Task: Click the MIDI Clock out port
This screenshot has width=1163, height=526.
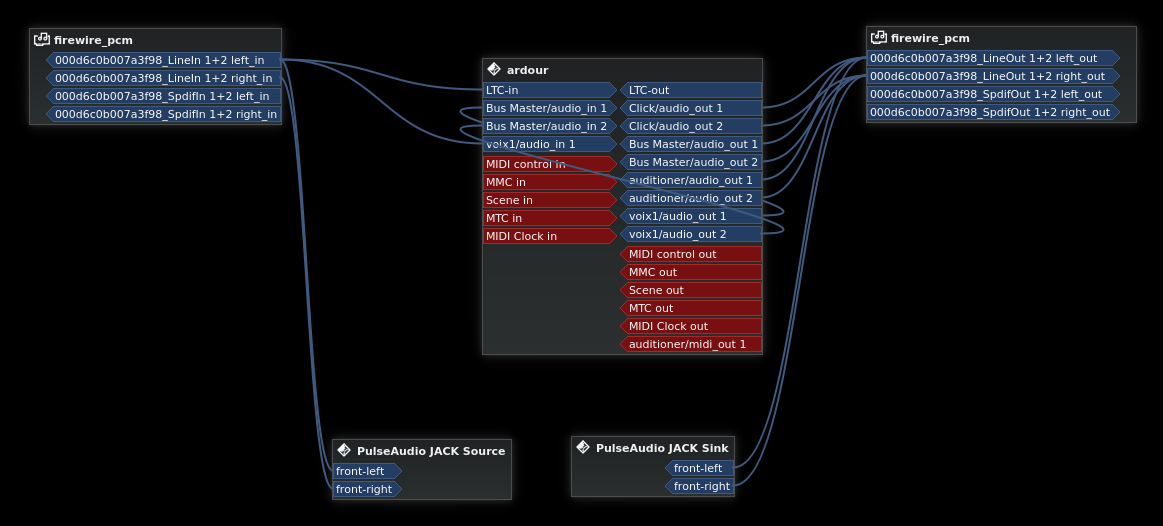Action: coord(691,326)
